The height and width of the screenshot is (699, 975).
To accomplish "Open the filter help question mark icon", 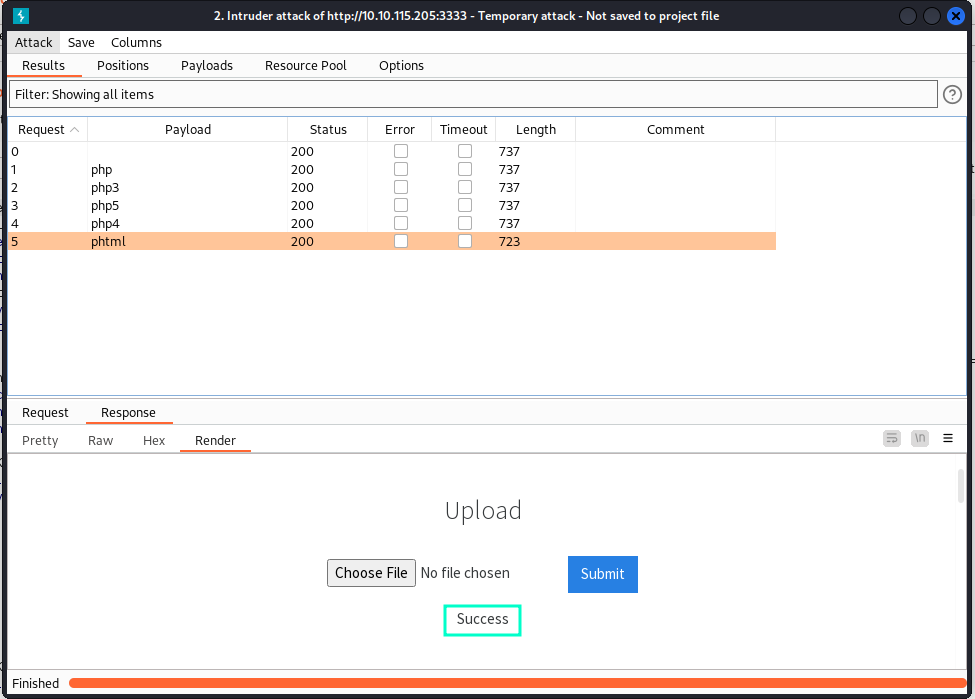I will point(952,95).
